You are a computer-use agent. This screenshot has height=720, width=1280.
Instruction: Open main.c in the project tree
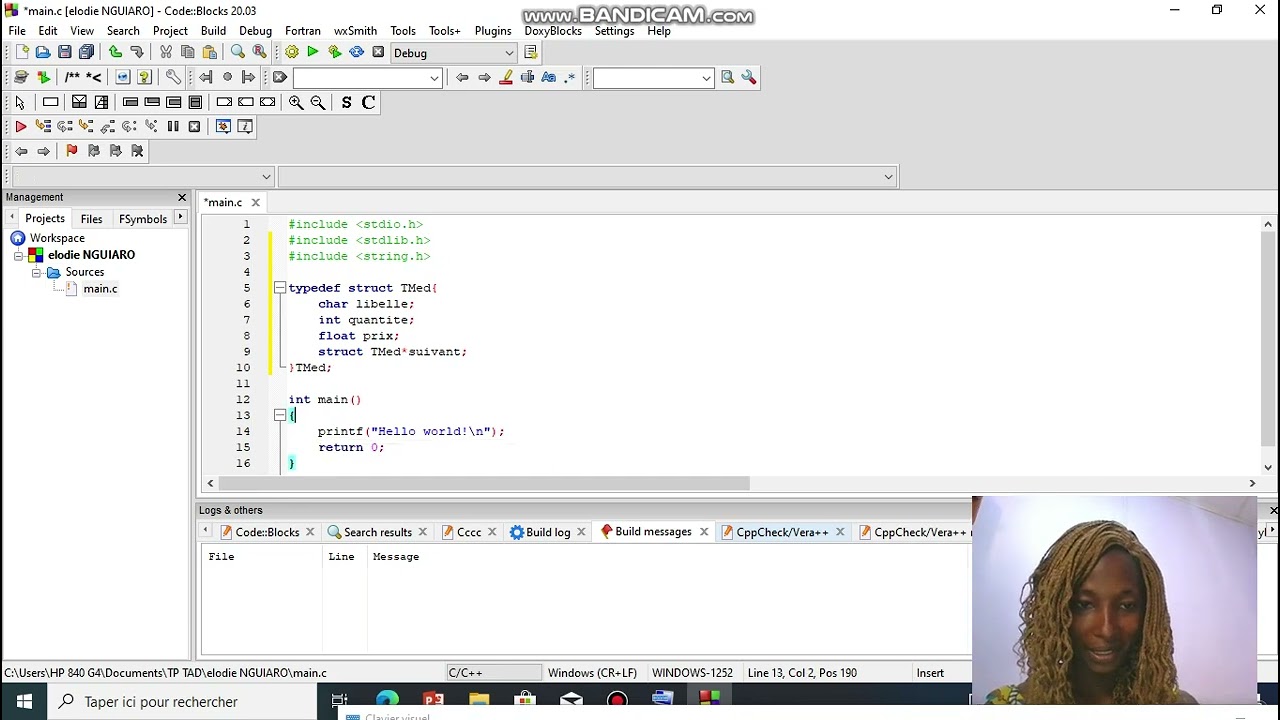pos(100,289)
